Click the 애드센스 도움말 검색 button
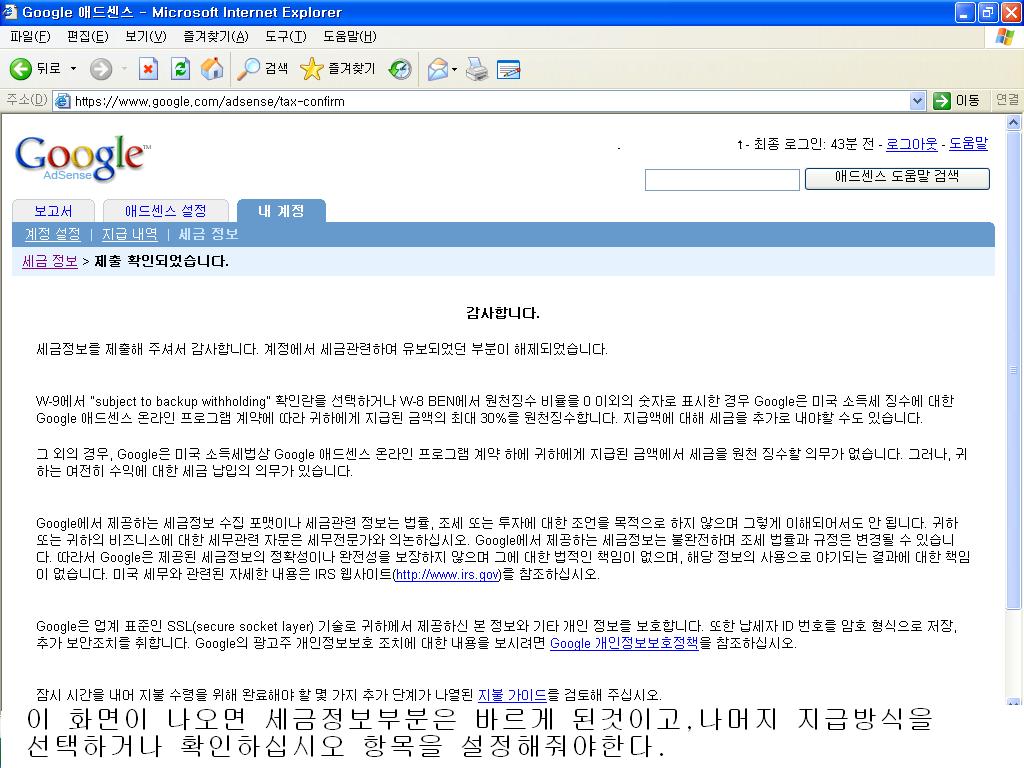Screen dimensions: 1024x768 tap(897, 178)
